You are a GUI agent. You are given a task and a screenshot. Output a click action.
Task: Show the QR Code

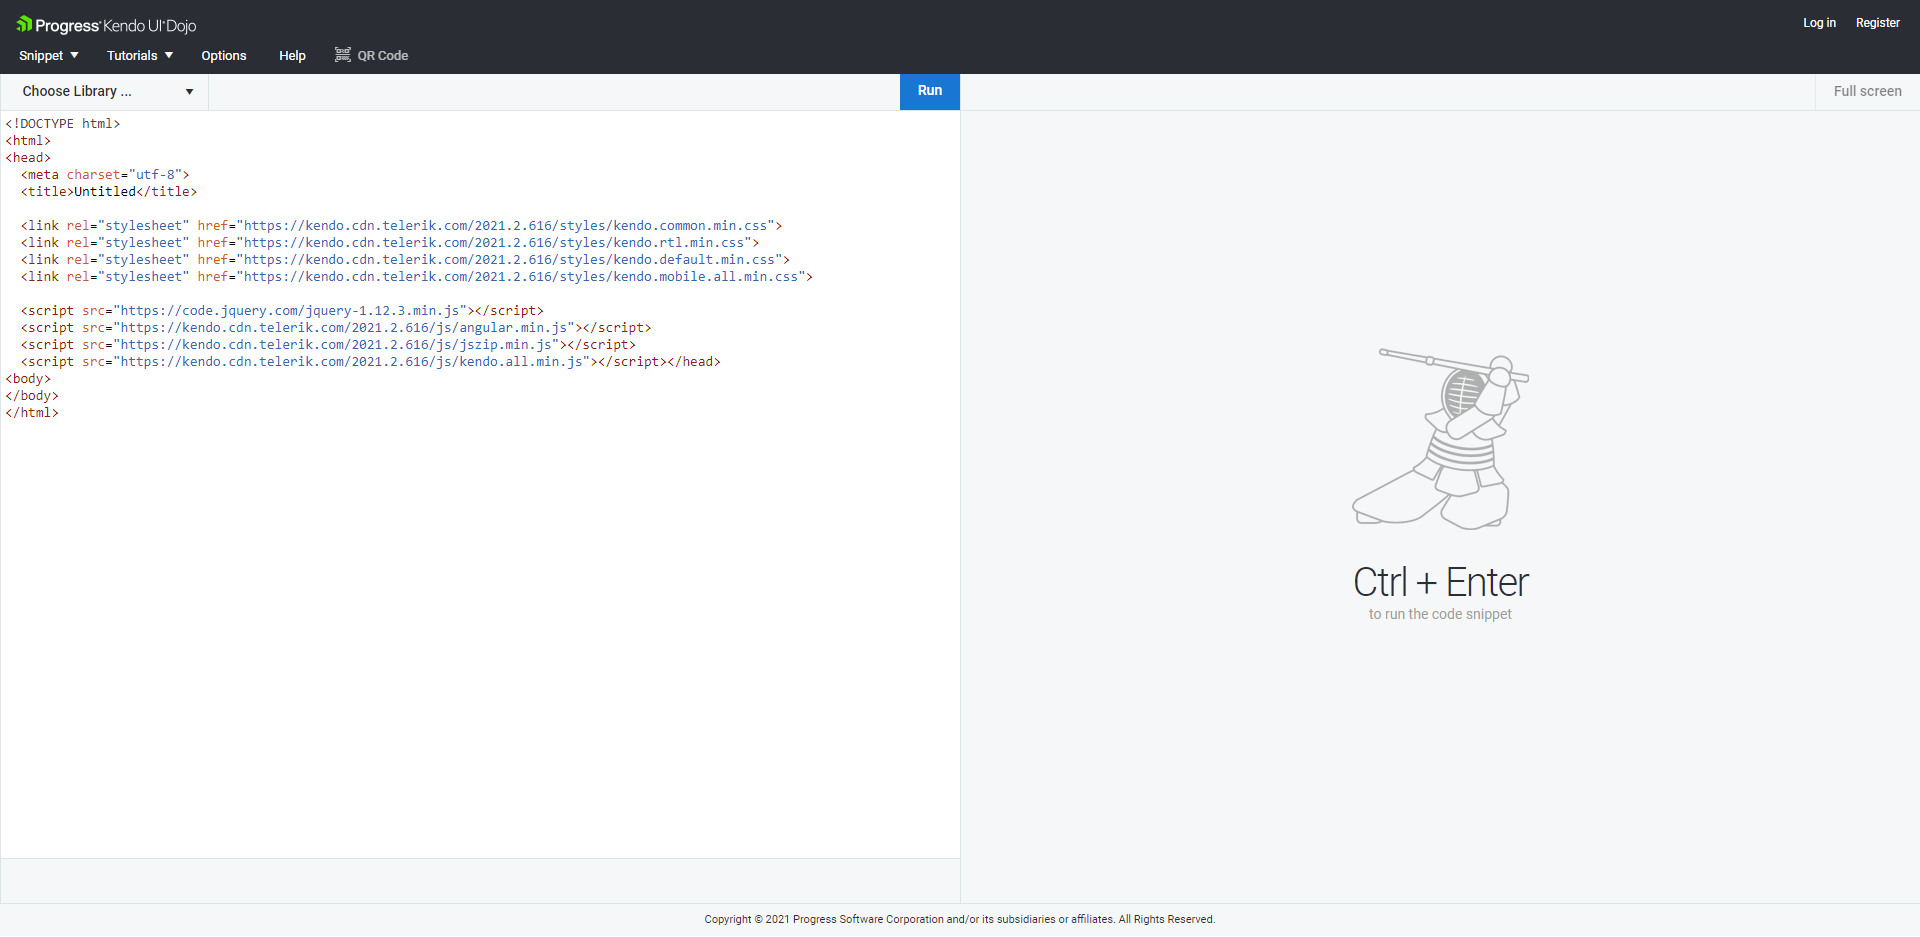tap(371, 56)
